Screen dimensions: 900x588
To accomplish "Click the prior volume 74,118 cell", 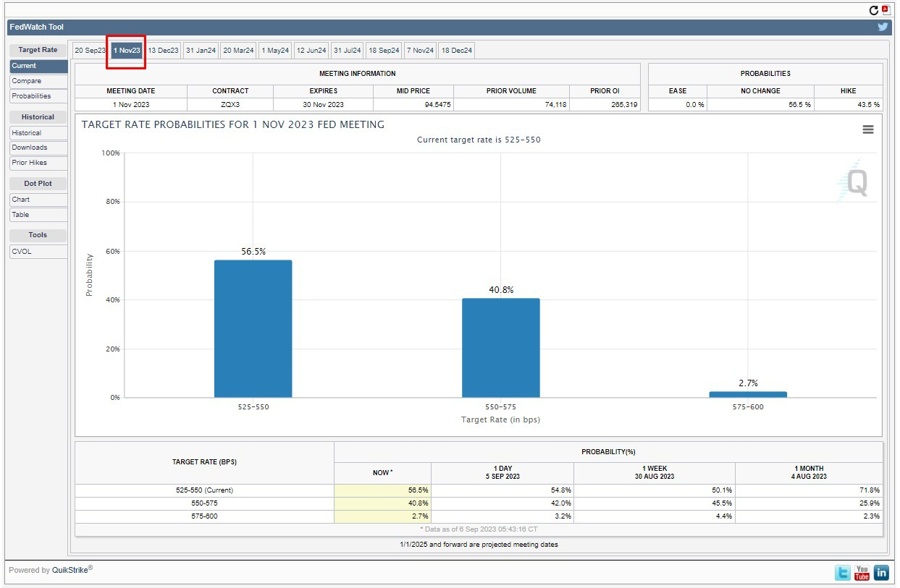I will [x=511, y=105].
